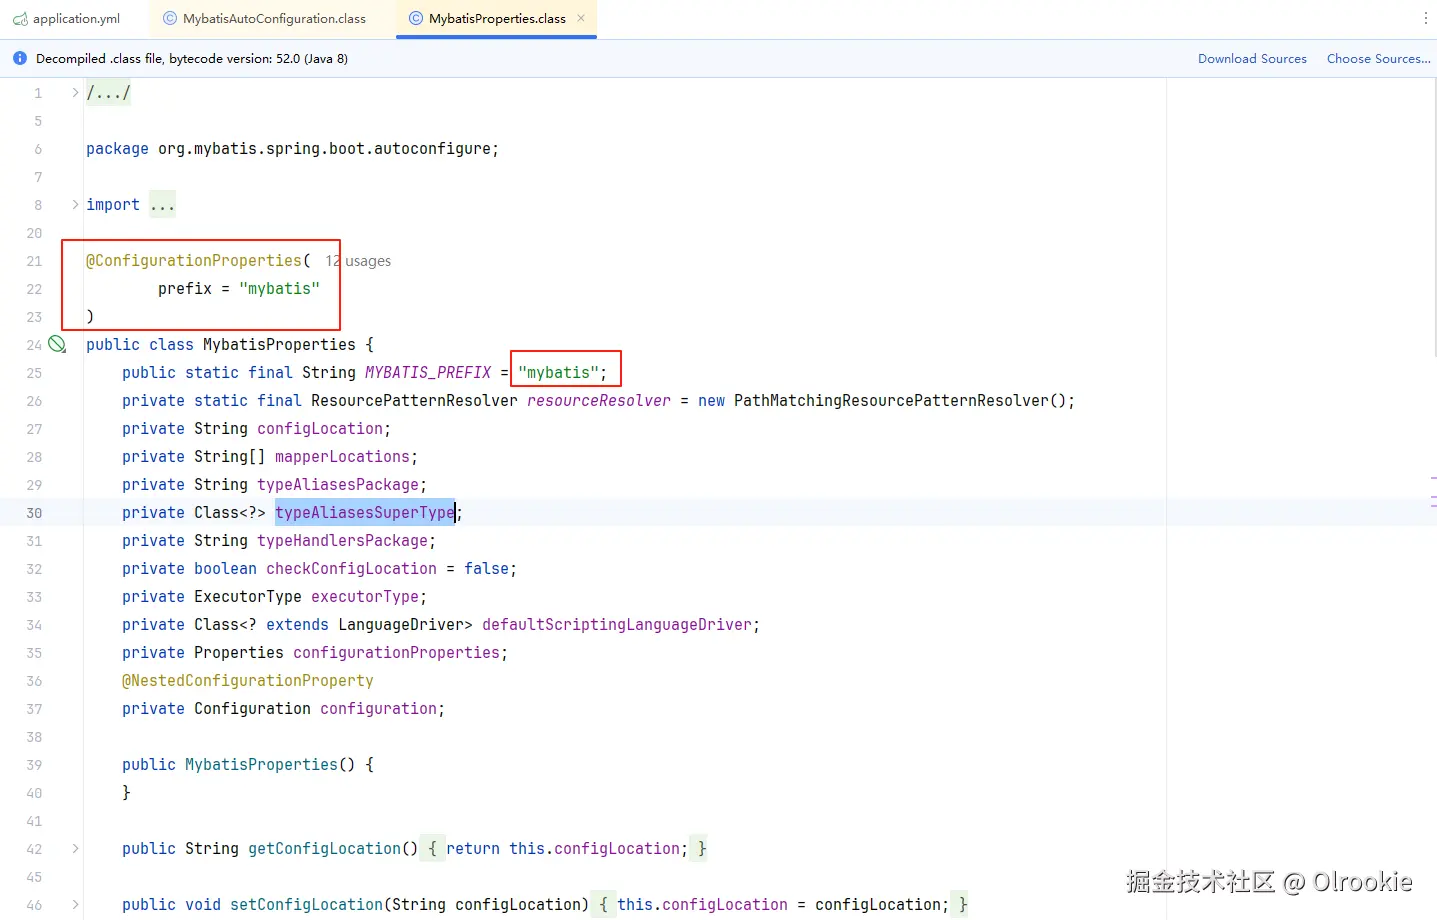Expand the setConfigLocation method fold arrow
1437x920 pixels.
pos(75,905)
